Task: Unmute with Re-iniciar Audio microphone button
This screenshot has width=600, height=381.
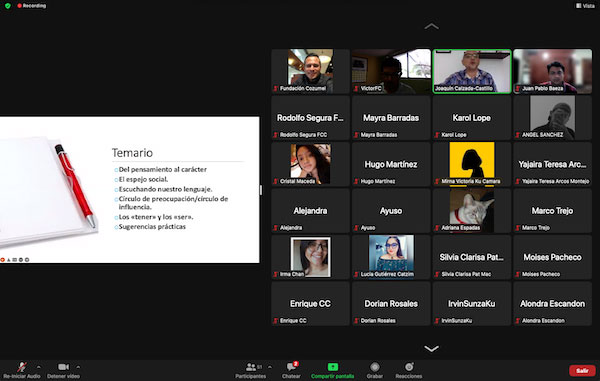Action: (22, 370)
